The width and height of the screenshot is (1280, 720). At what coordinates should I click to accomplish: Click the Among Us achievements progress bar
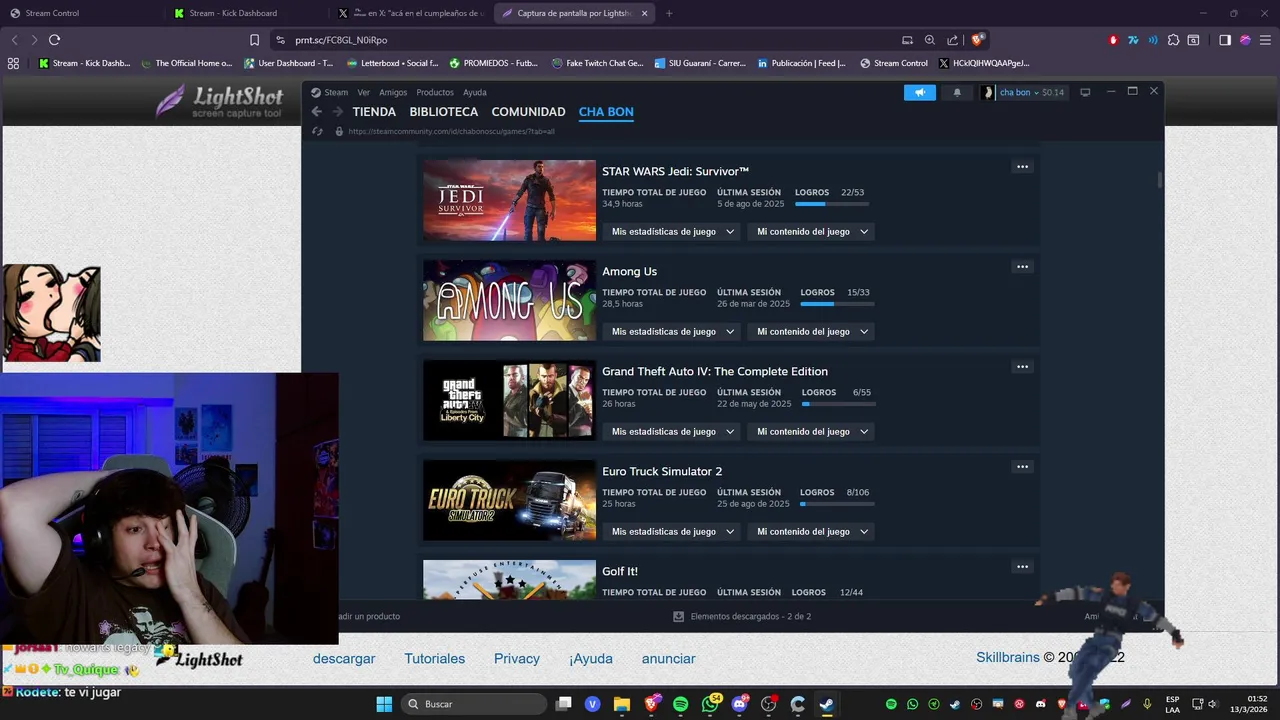point(837,304)
